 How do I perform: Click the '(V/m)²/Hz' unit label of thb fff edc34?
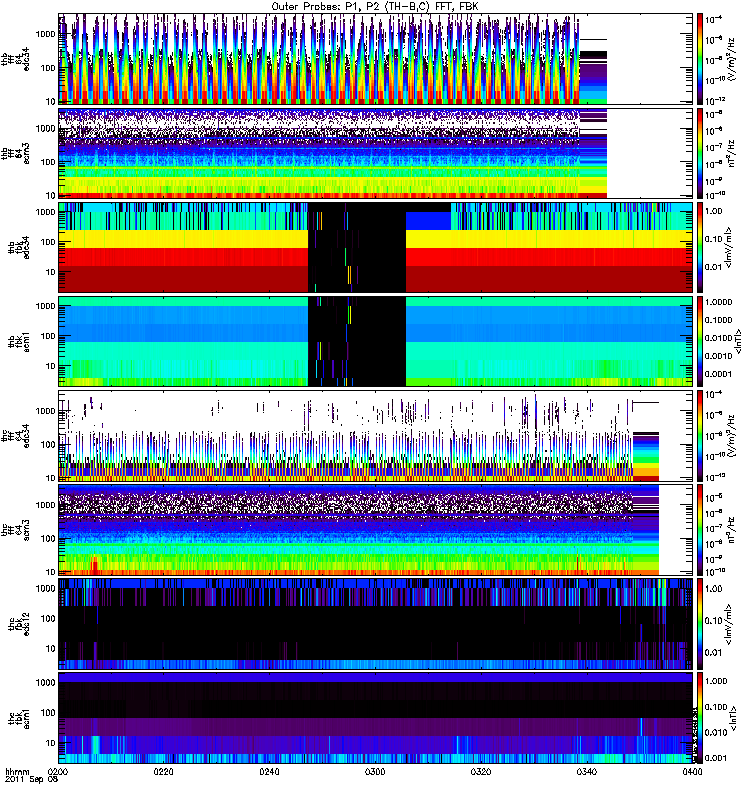pos(731,59)
